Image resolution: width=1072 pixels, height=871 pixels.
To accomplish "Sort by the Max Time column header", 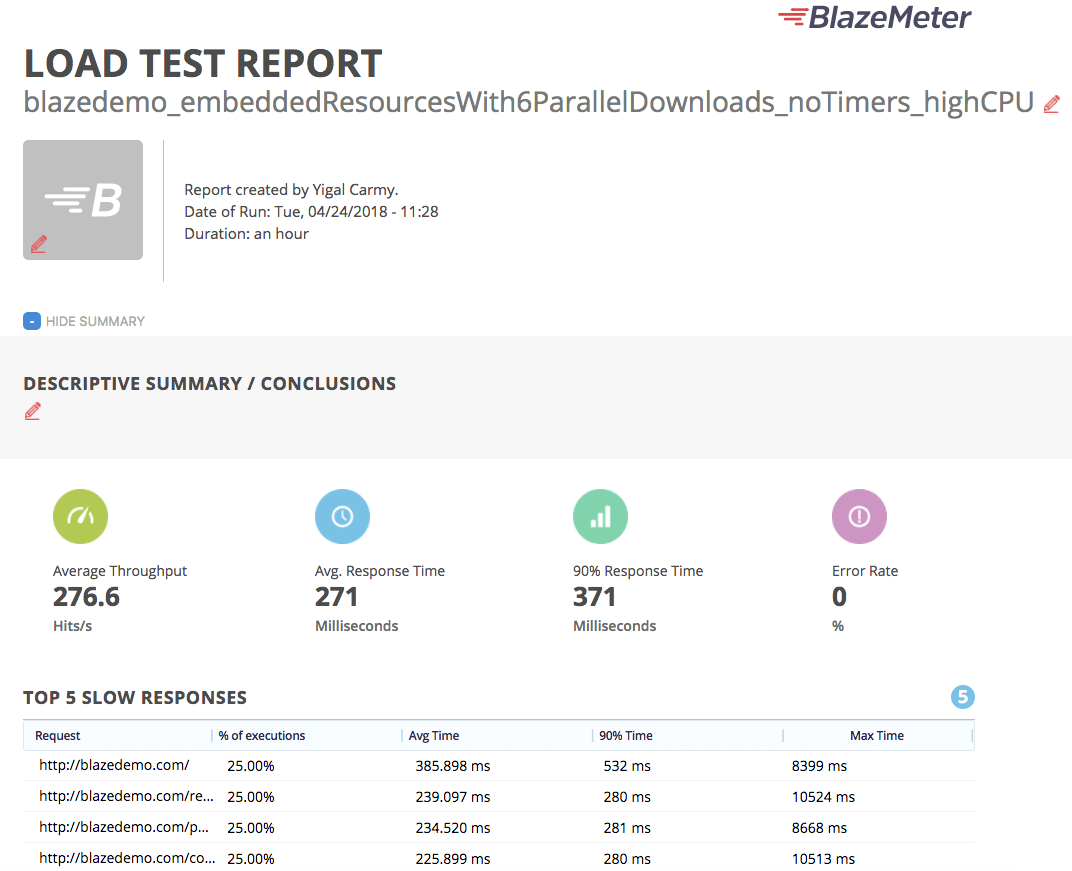I will [x=877, y=736].
